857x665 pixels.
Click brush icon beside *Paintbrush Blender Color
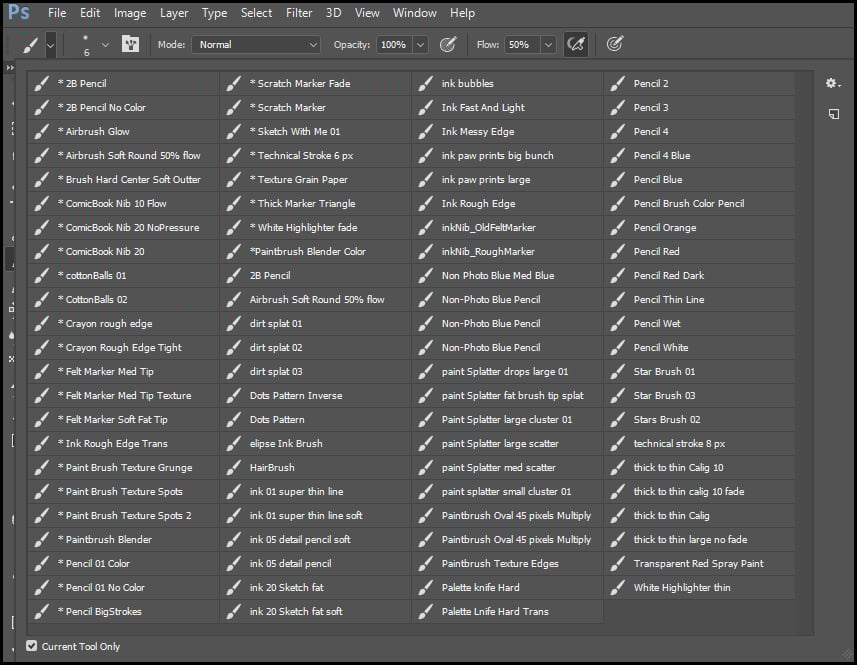[x=233, y=251]
